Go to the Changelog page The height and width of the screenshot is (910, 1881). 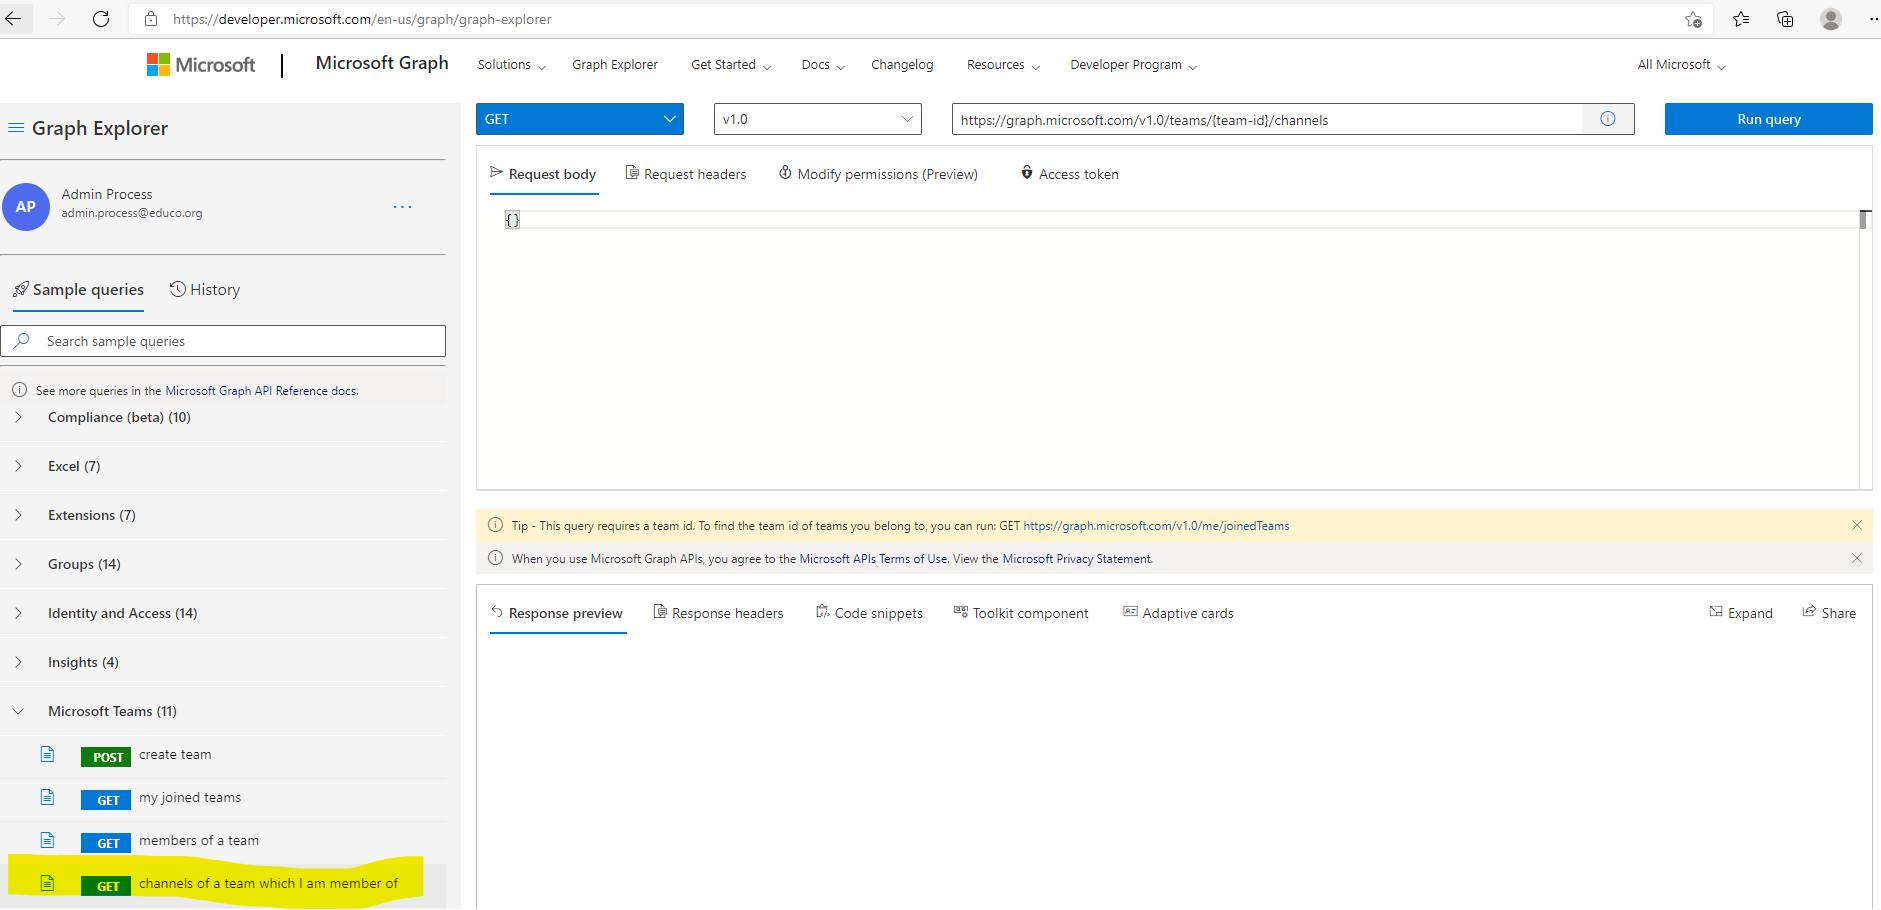point(902,65)
